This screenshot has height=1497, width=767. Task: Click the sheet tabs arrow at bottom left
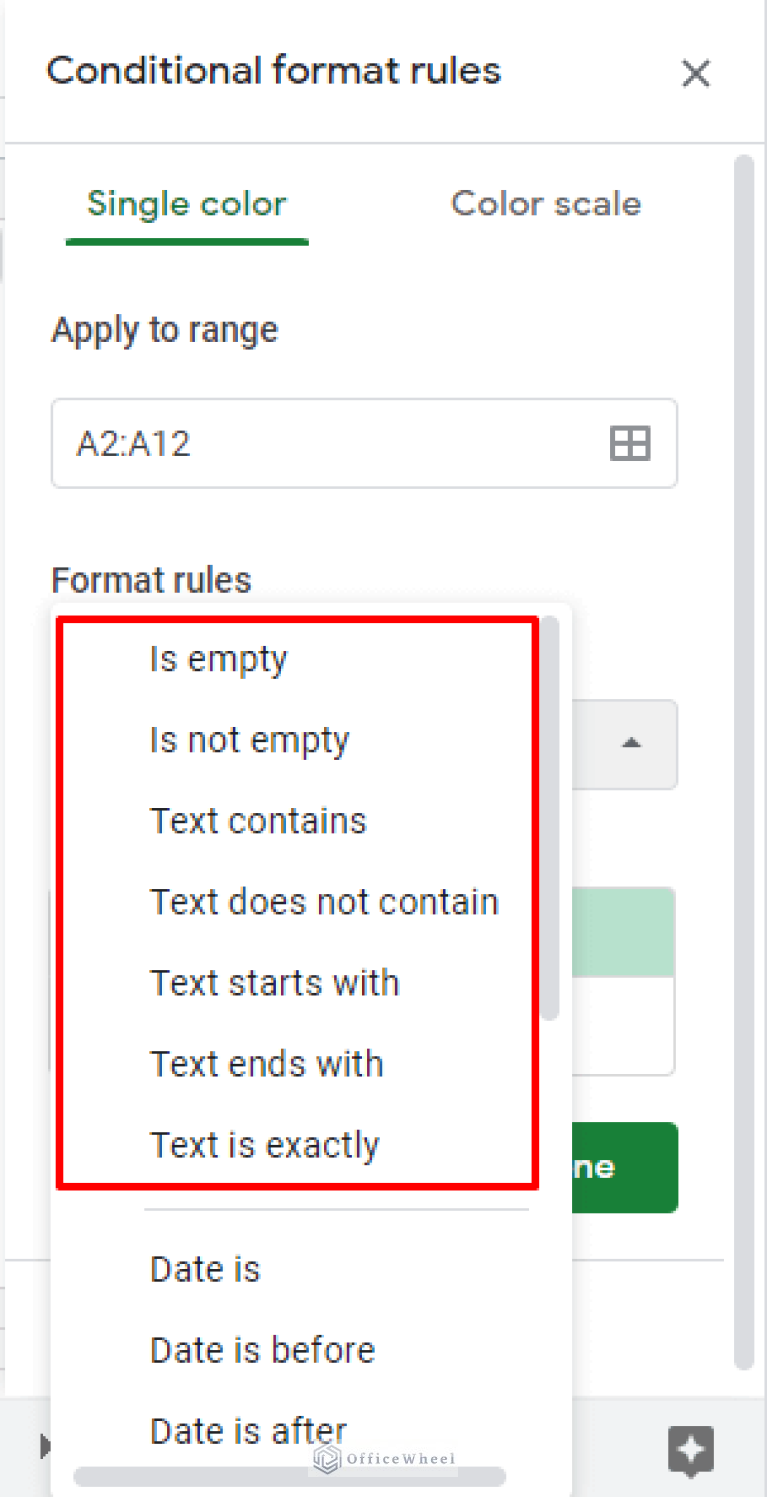(x=45, y=1445)
